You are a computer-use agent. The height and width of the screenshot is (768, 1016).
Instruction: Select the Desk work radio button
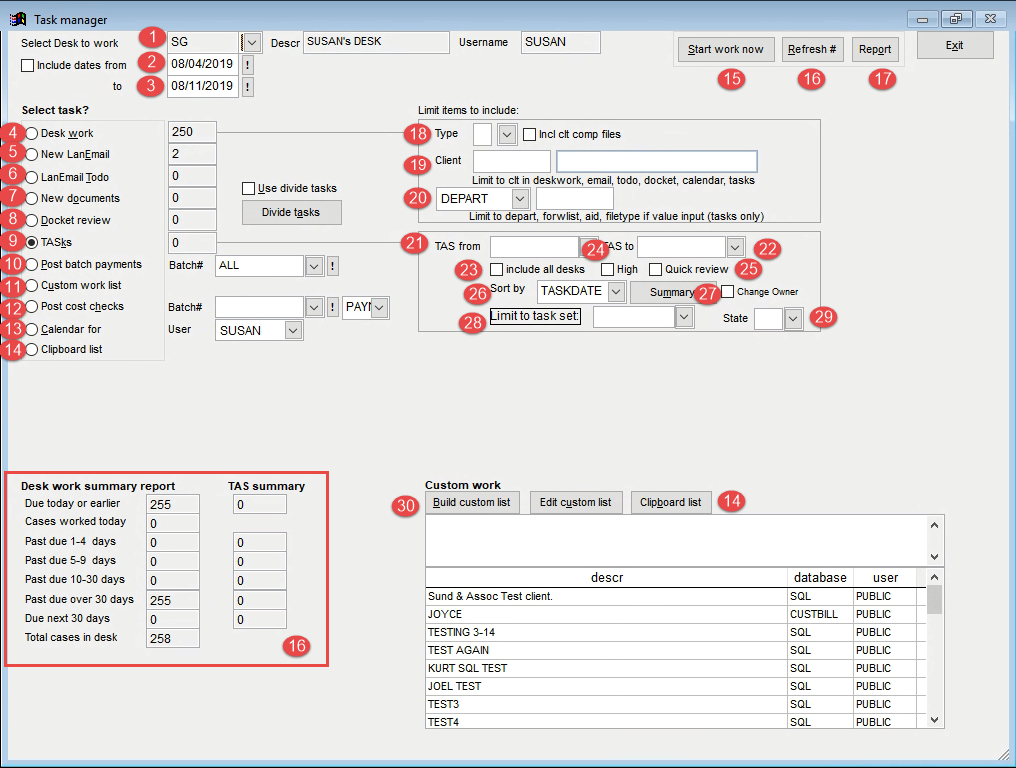[32, 134]
